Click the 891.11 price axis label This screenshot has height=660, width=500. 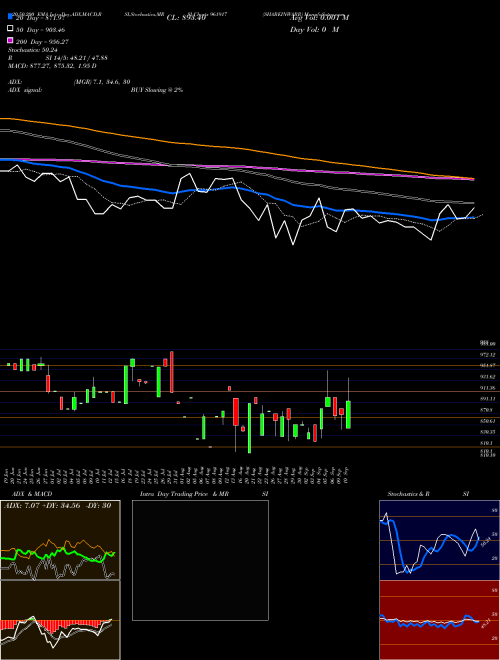[x=488, y=399]
